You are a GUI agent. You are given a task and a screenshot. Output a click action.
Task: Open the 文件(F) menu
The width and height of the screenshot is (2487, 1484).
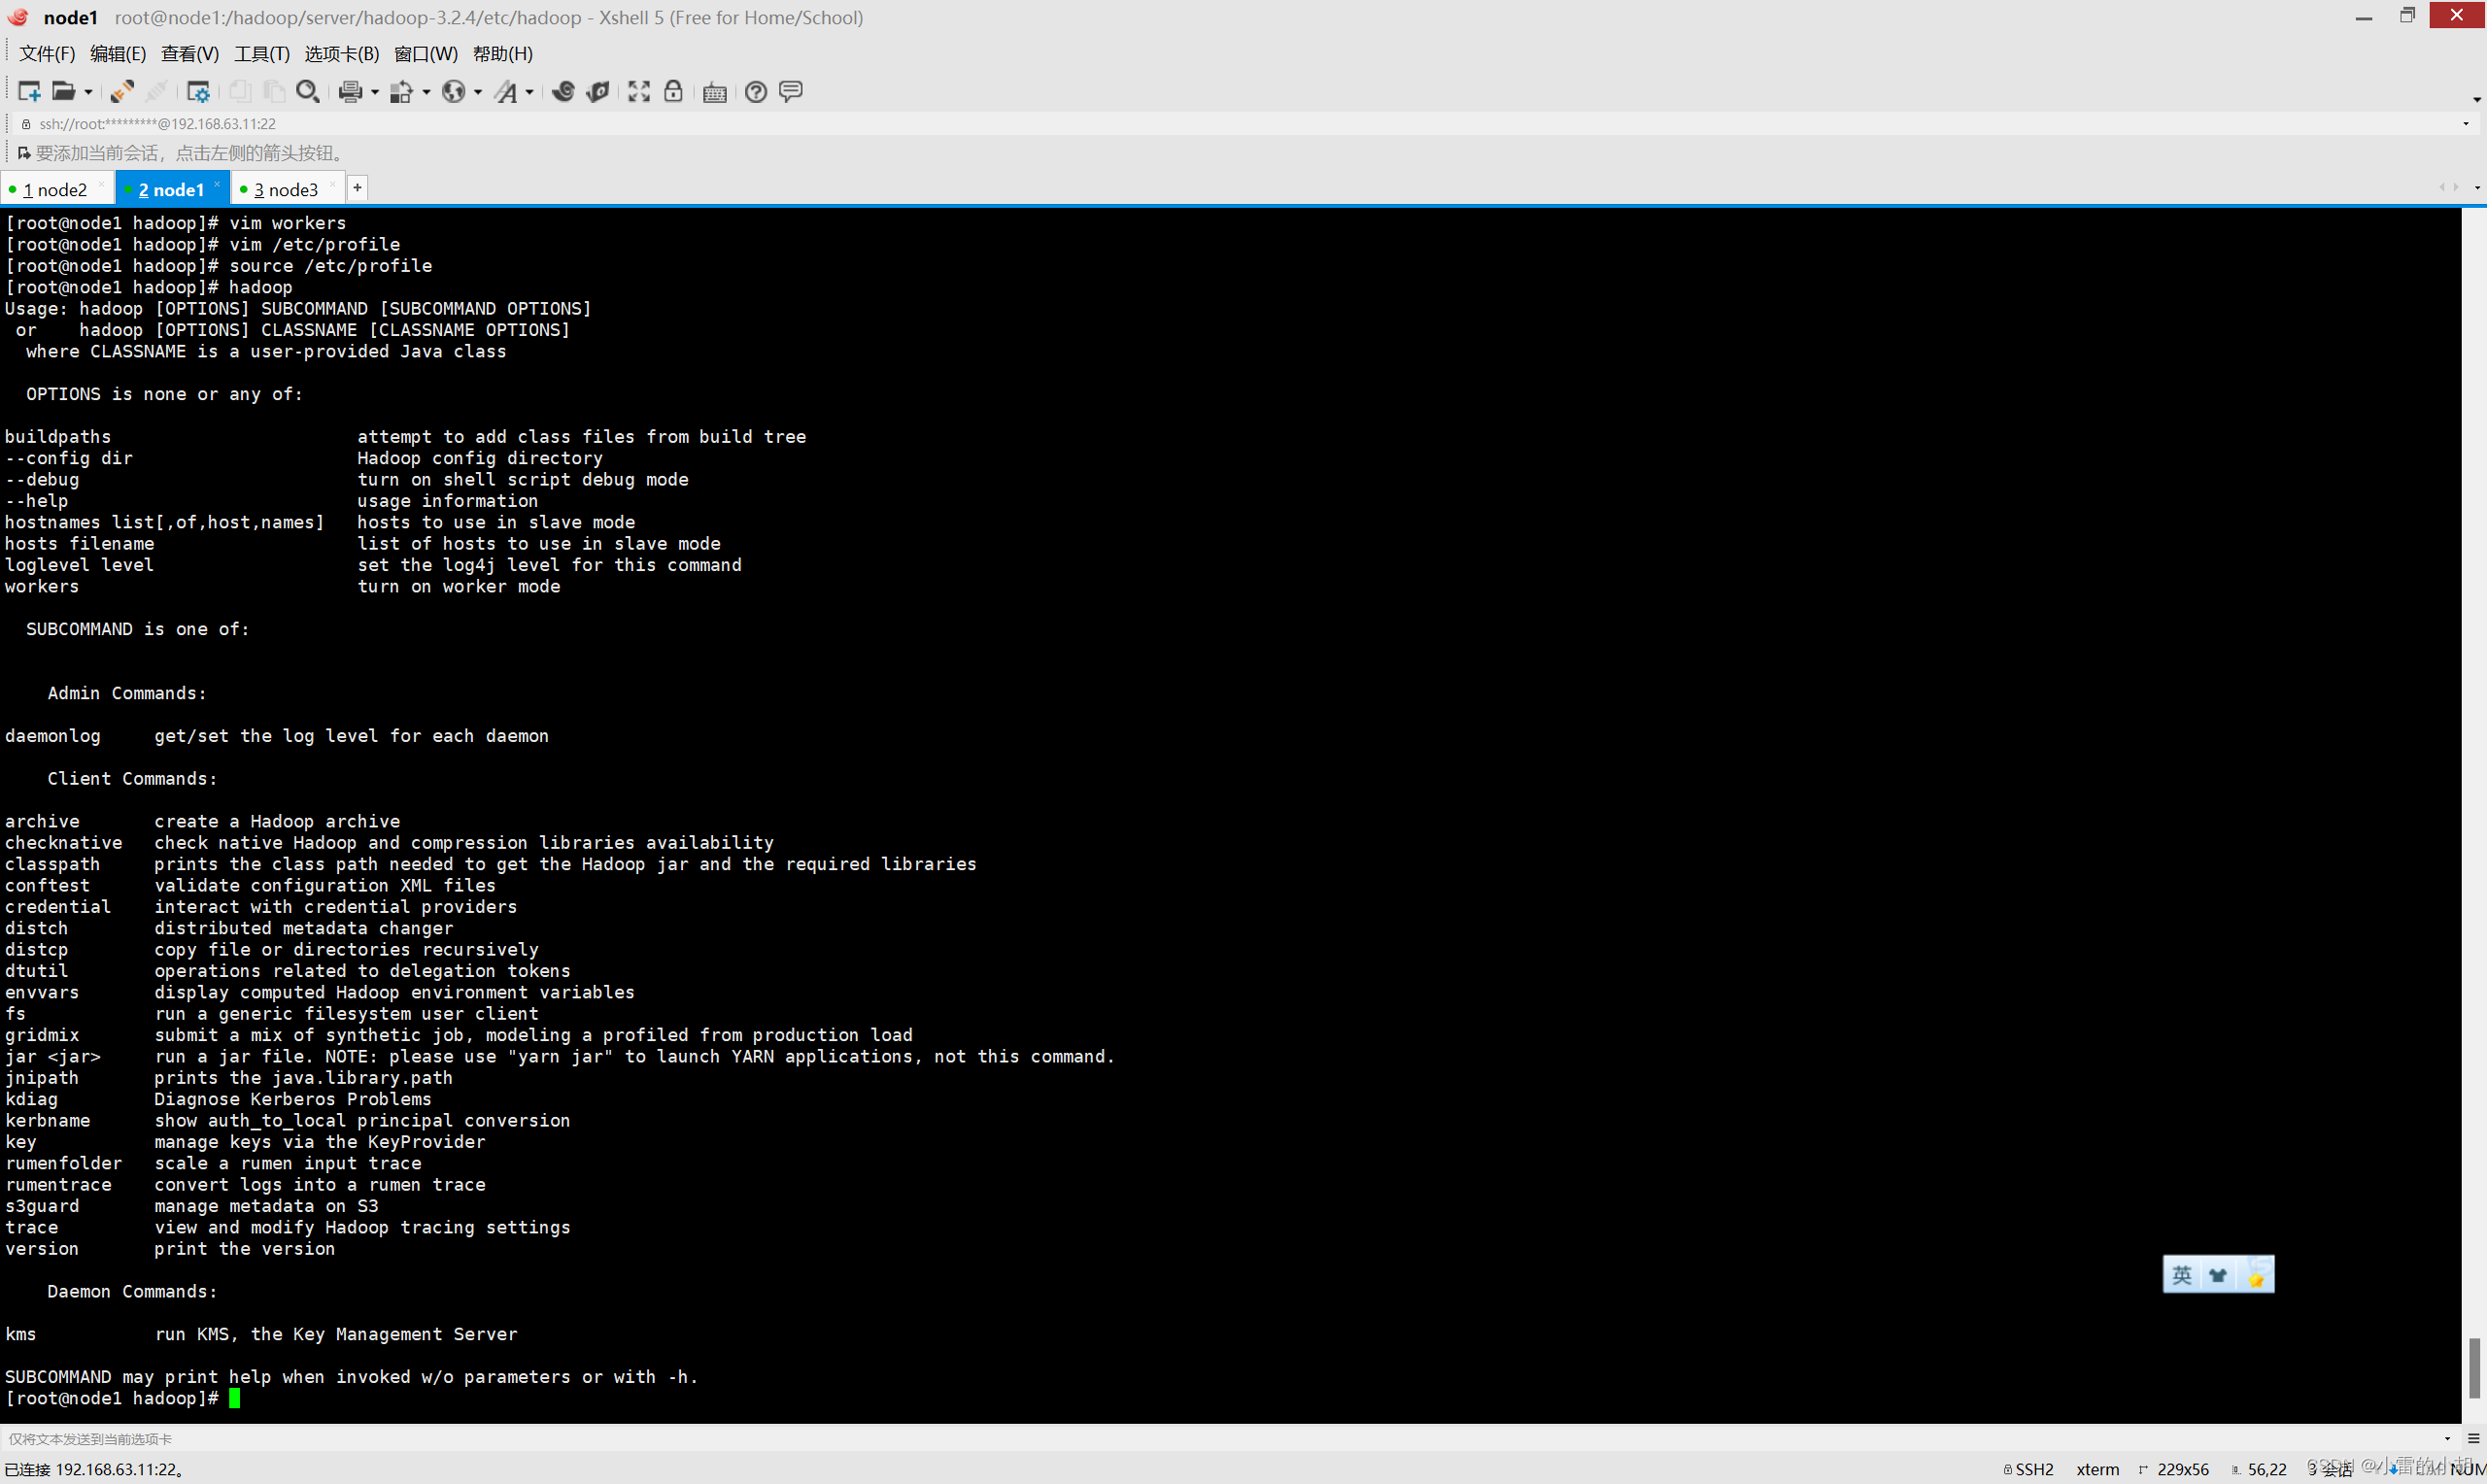(x=47, y=54)
